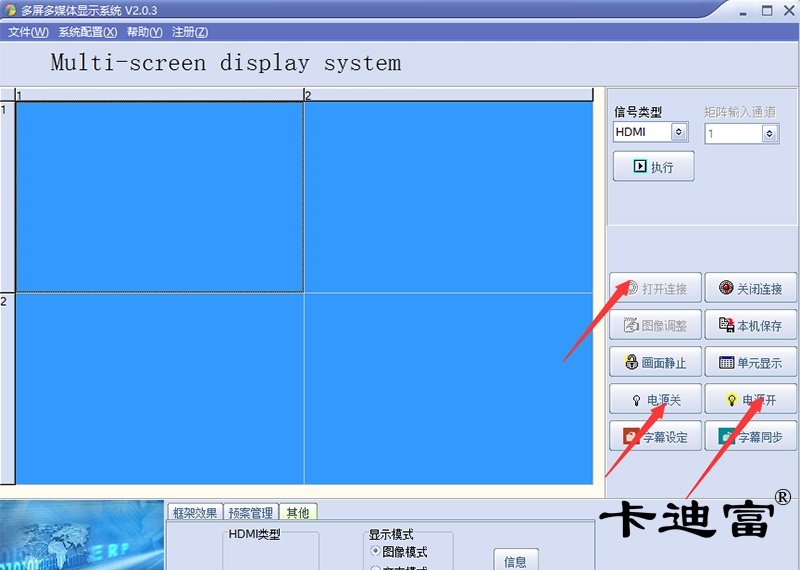Open 字幕设定 subtitle settings

tap(656, 436)
